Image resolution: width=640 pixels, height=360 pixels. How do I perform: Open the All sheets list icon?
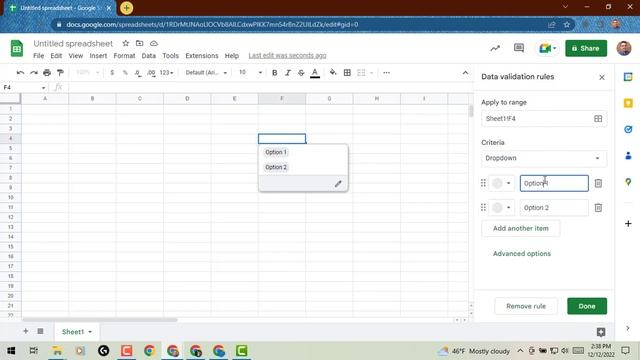click(40, 331)
